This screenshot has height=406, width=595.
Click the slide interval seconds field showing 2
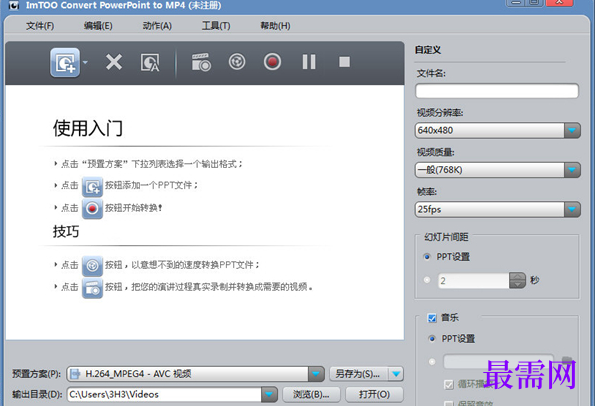point(473,280)
